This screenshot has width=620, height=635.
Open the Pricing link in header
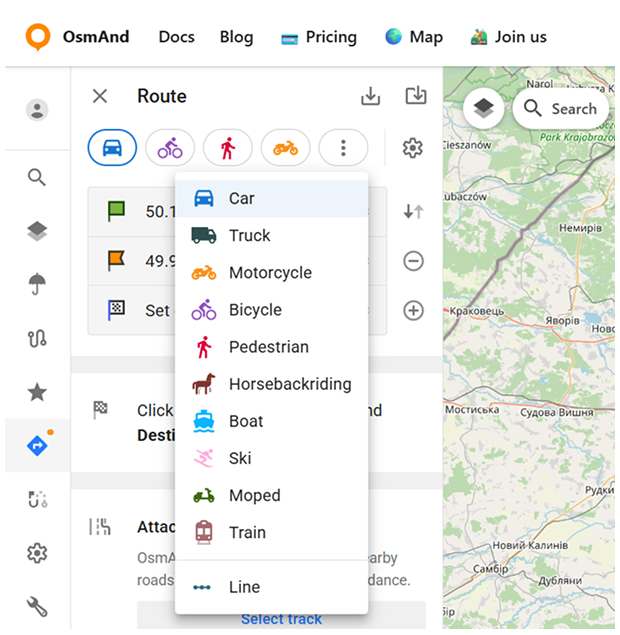319,37
